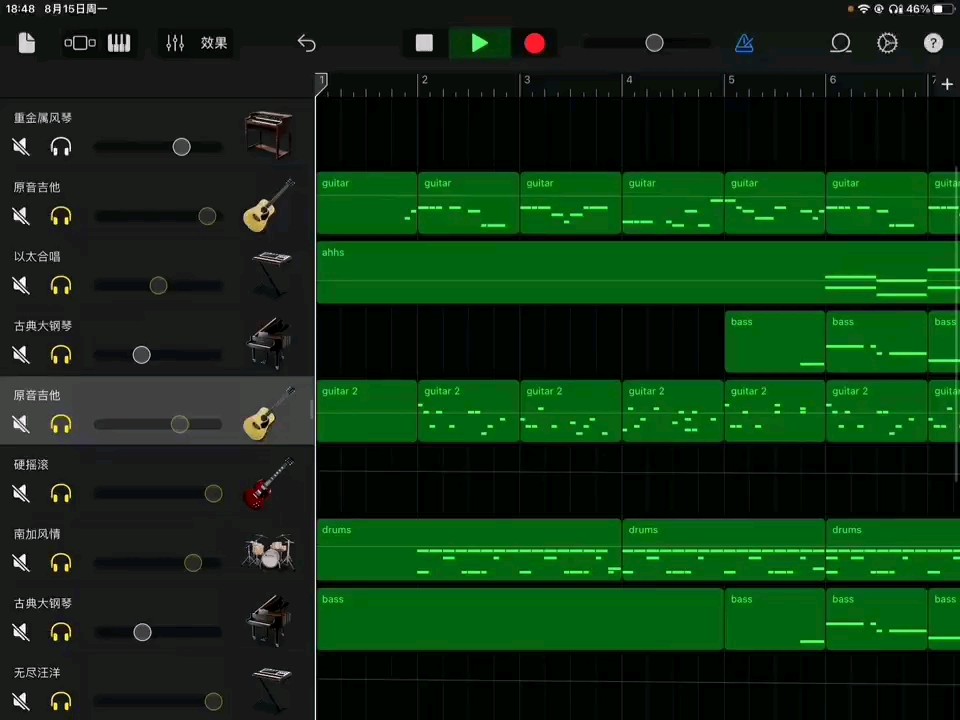Select the 硬摇滚 electric guitar icon
Image resolution: width=960 pixels, height=720 pixels.
268,483
